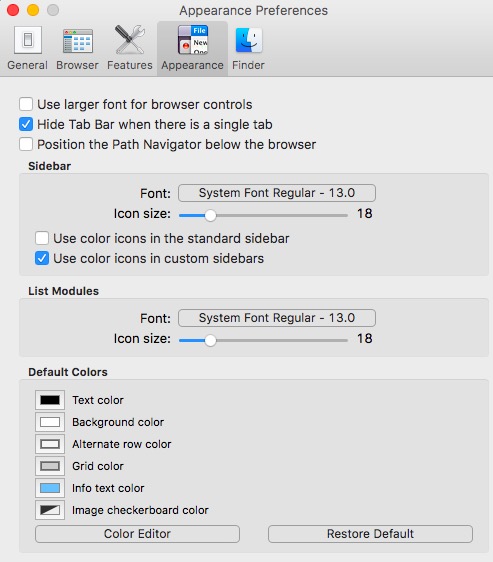The width and height of the screenshot is (493, 562).
Task: Uncheck Hide Tab Bar when single tab
Action: pos(26,124)
